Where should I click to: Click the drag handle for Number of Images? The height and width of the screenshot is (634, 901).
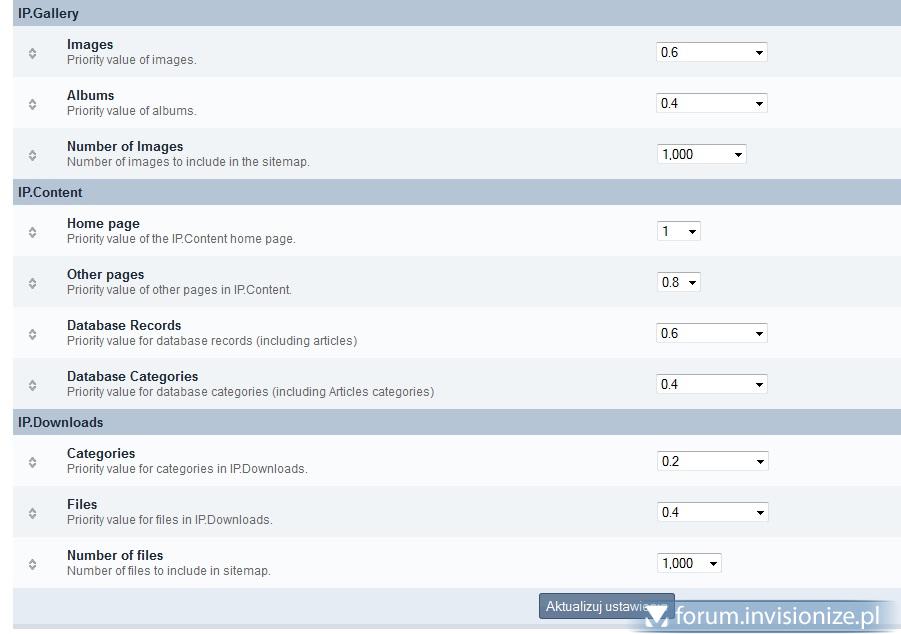coord(32,155)
